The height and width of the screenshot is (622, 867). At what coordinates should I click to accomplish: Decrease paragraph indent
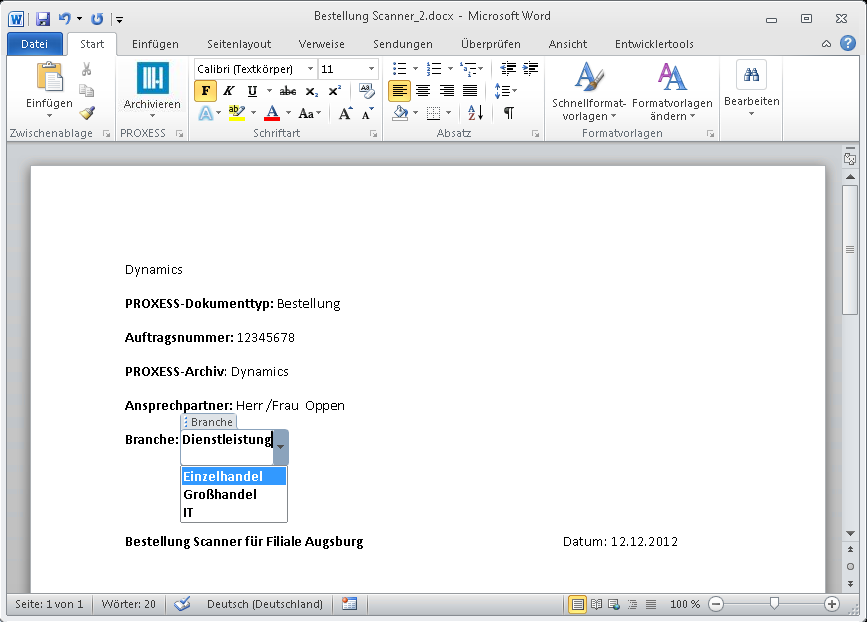click(508, 69)
